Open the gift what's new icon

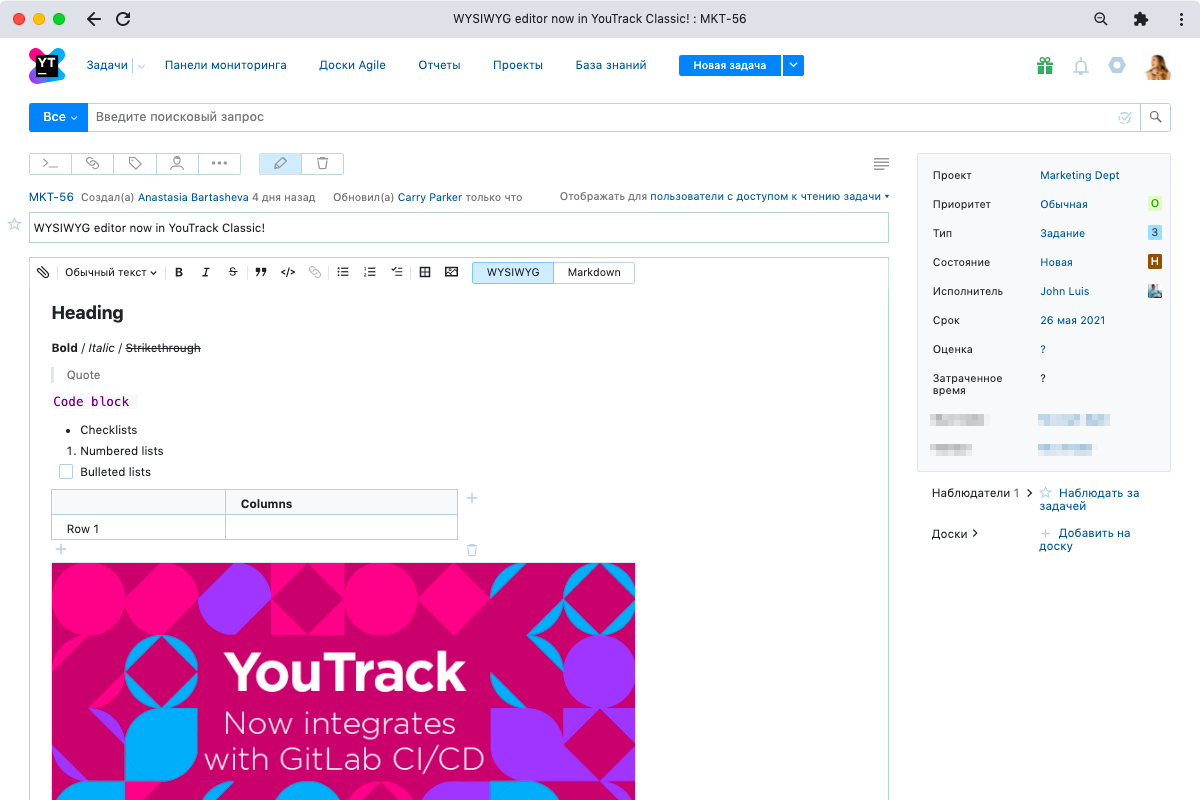point(1045,66)
